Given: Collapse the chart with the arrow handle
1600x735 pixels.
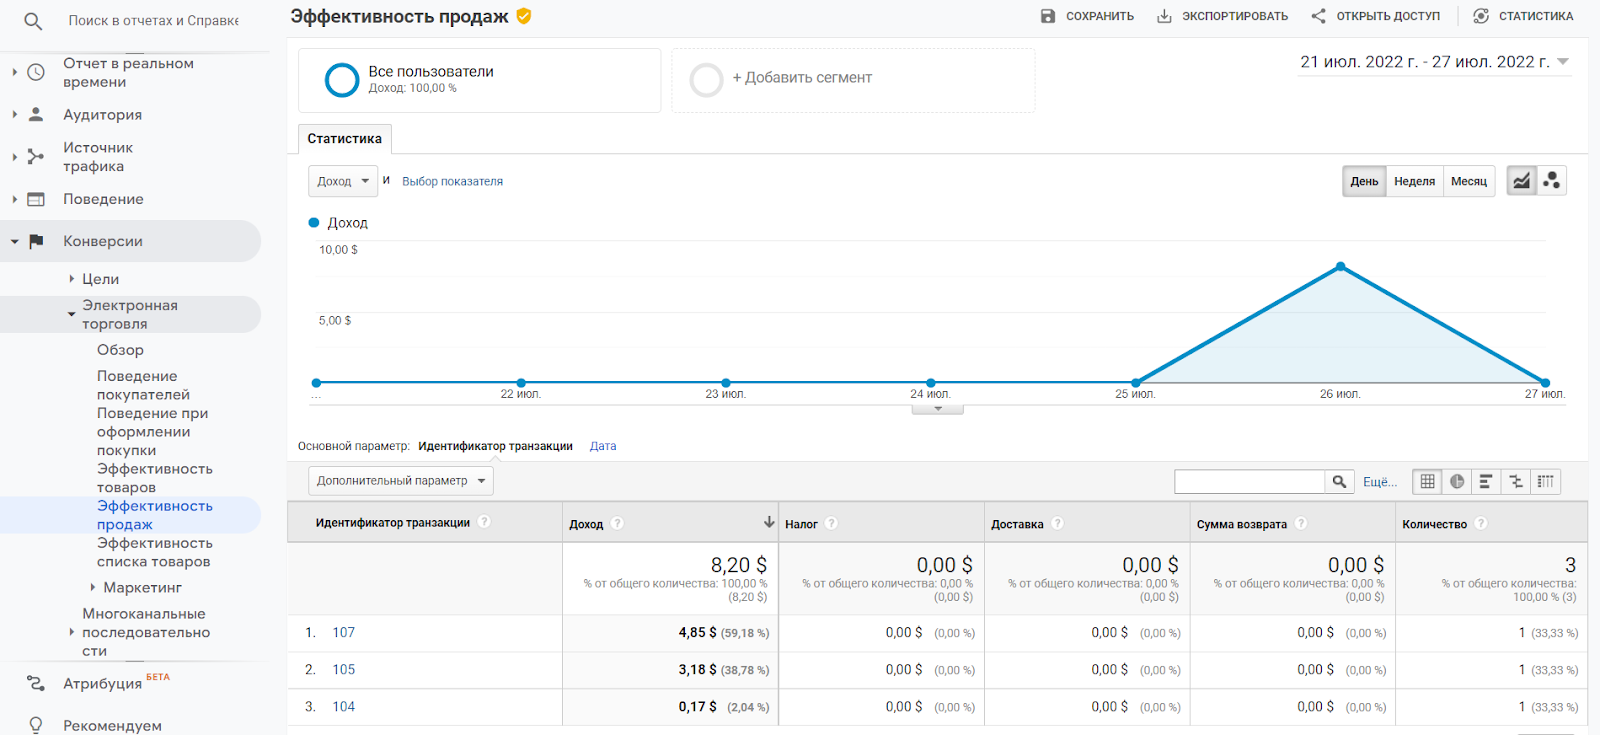Looking at the screenshot, I should point(937,409).
